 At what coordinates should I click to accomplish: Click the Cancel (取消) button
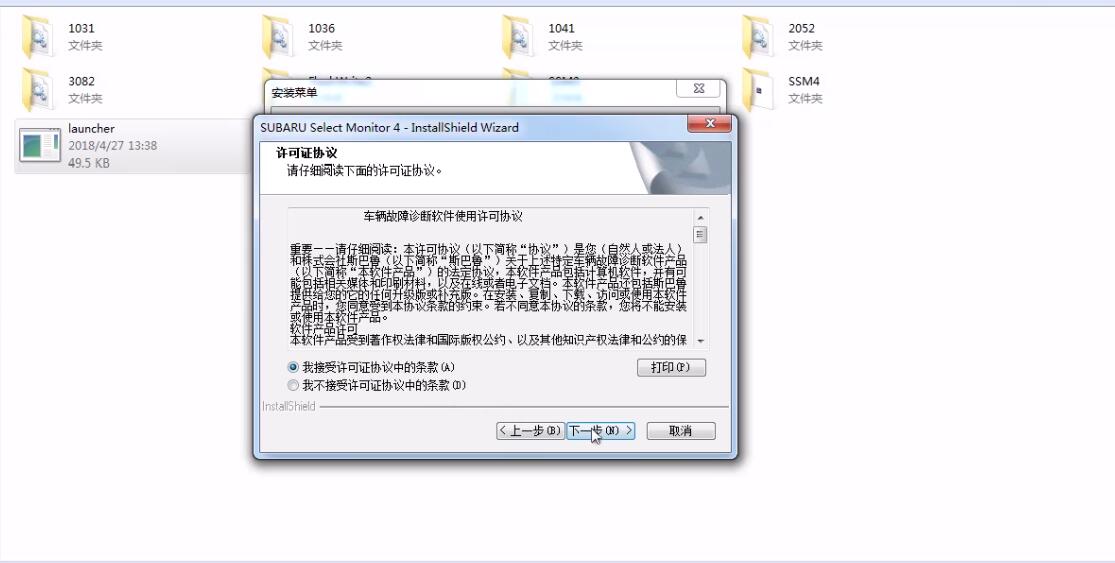coord(681,431)
